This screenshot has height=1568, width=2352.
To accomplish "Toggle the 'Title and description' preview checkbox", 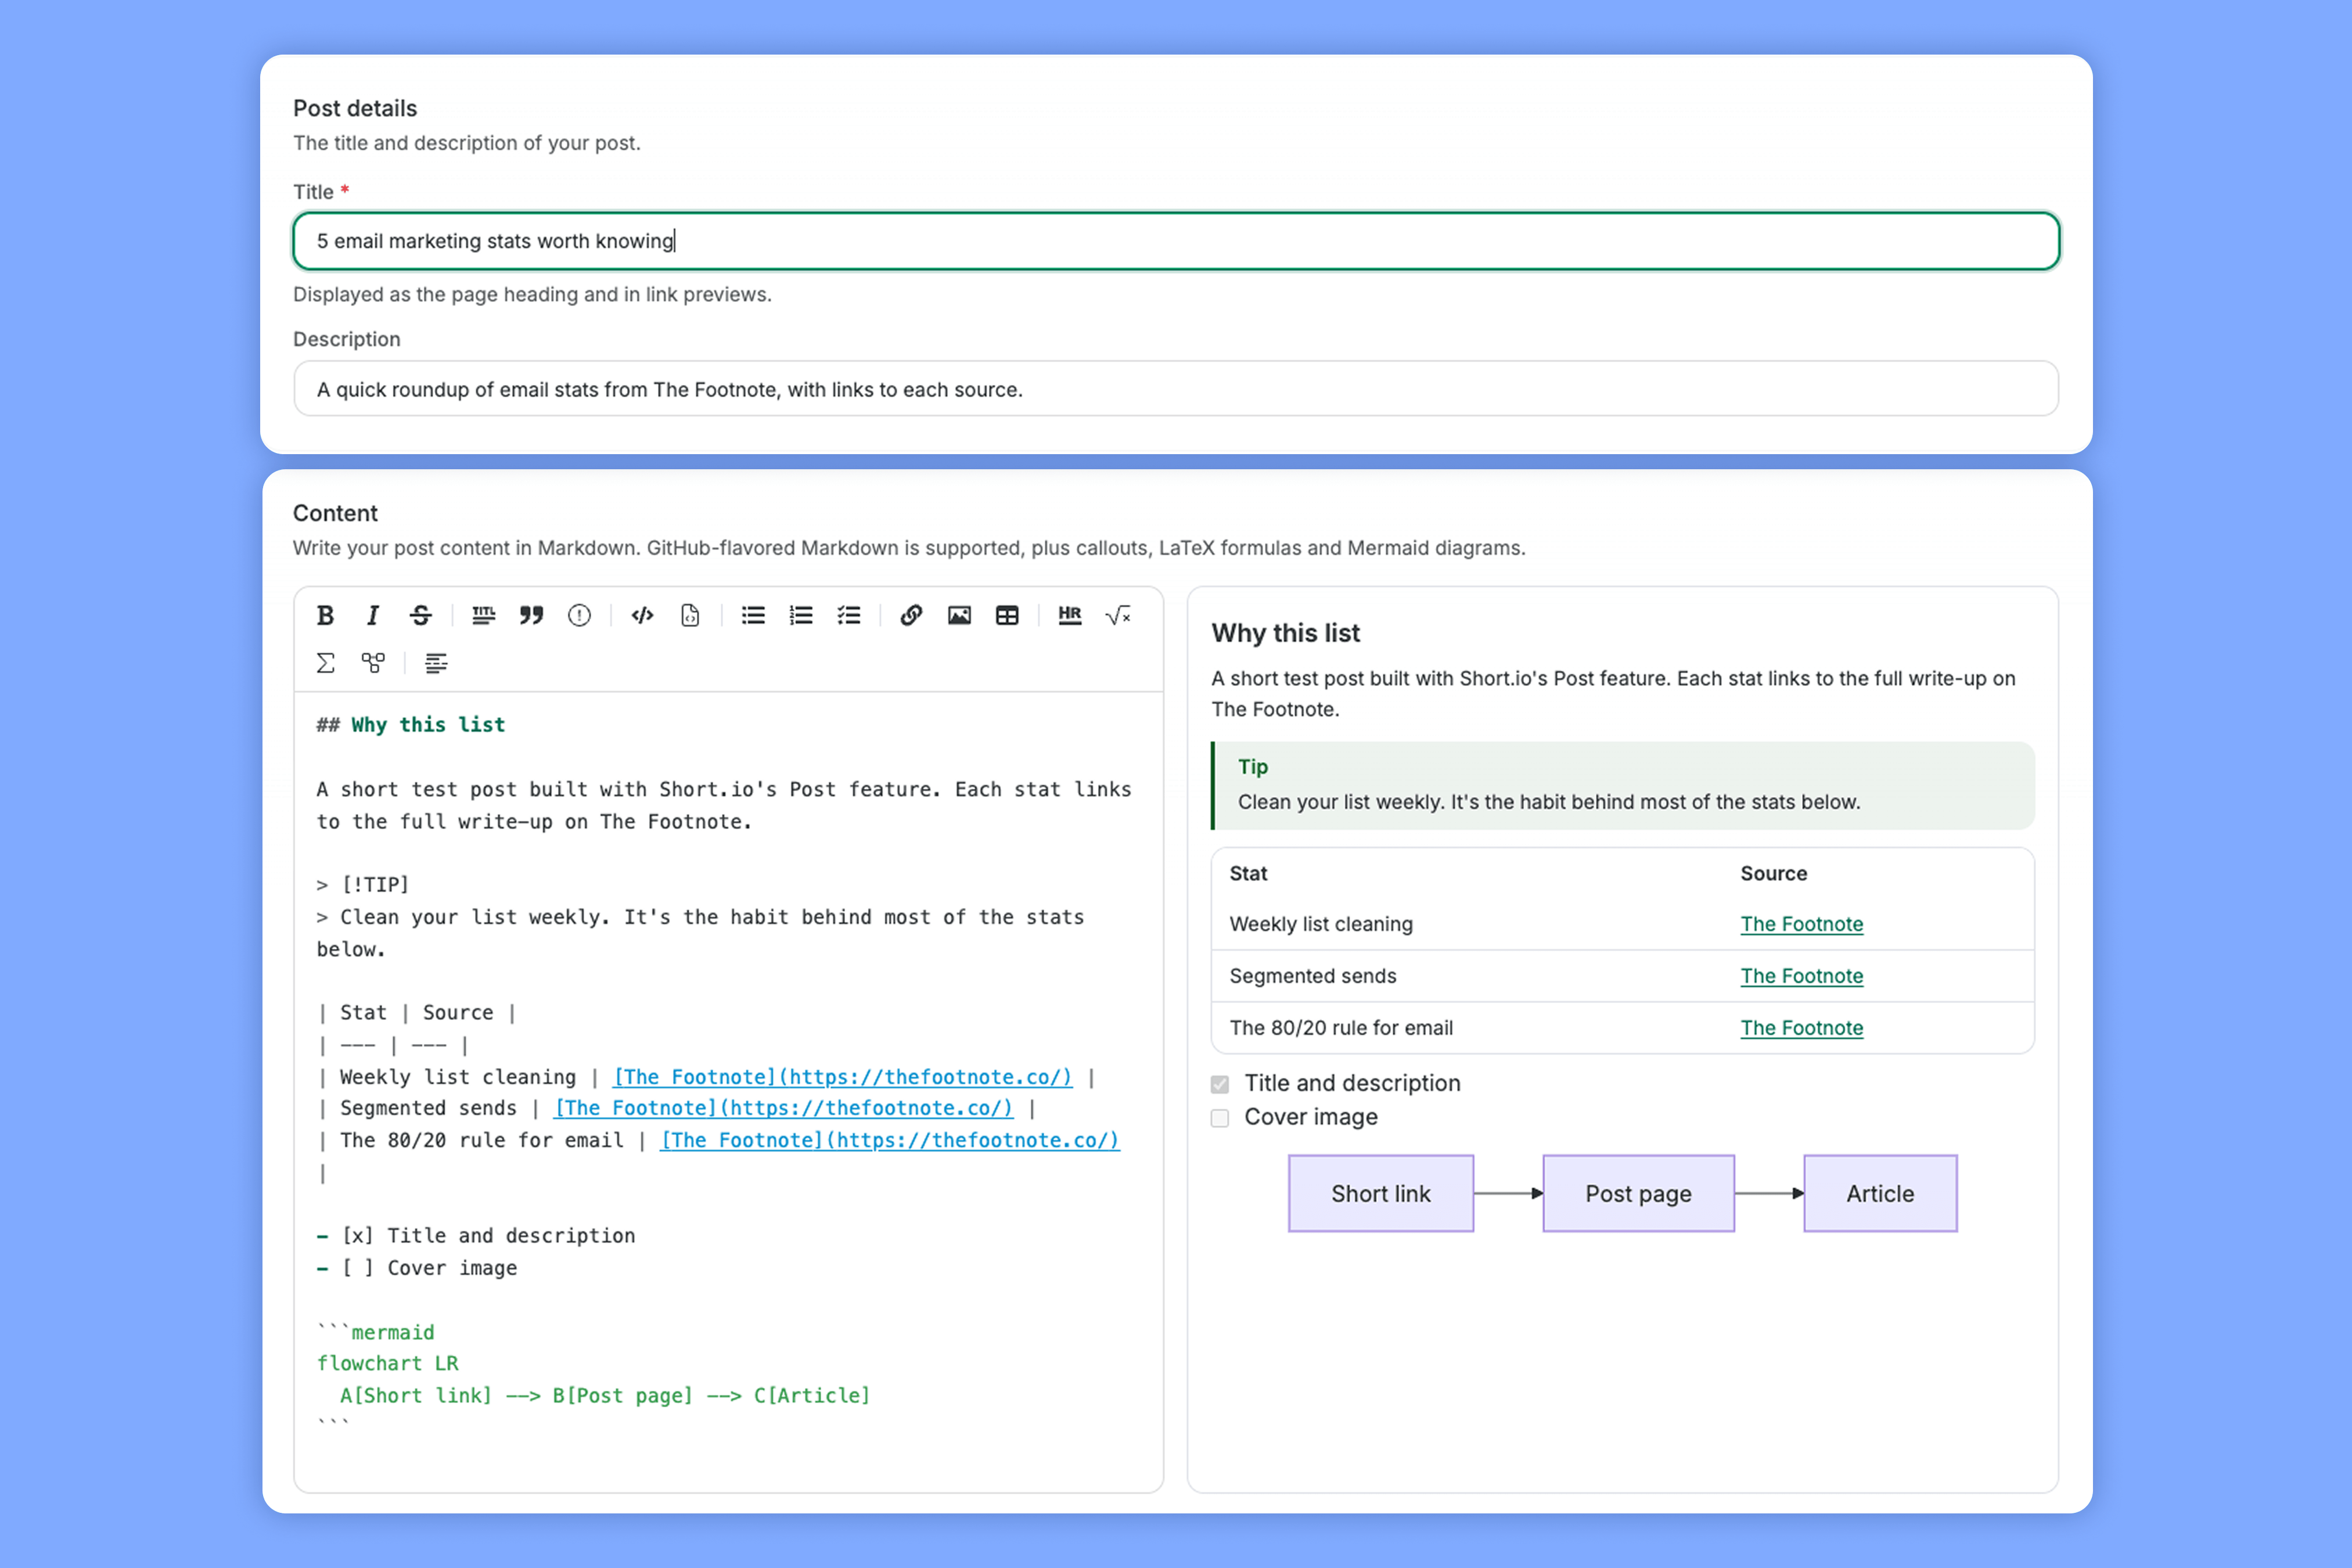I will click(1220, 1084).
